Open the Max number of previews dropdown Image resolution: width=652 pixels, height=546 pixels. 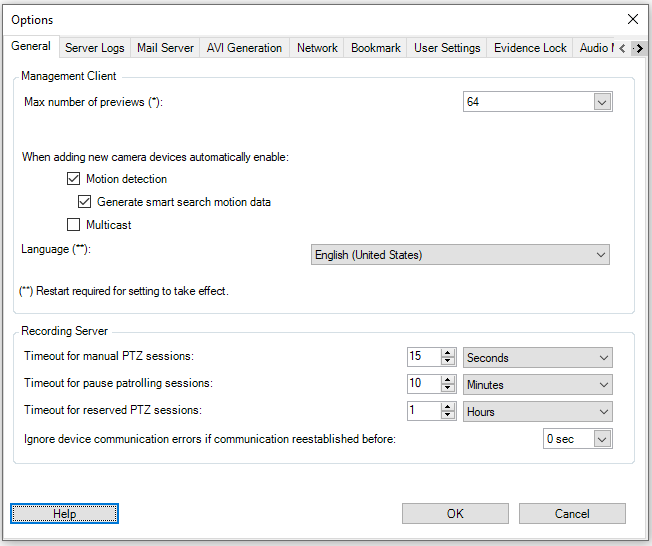click(x=601, y=102)
